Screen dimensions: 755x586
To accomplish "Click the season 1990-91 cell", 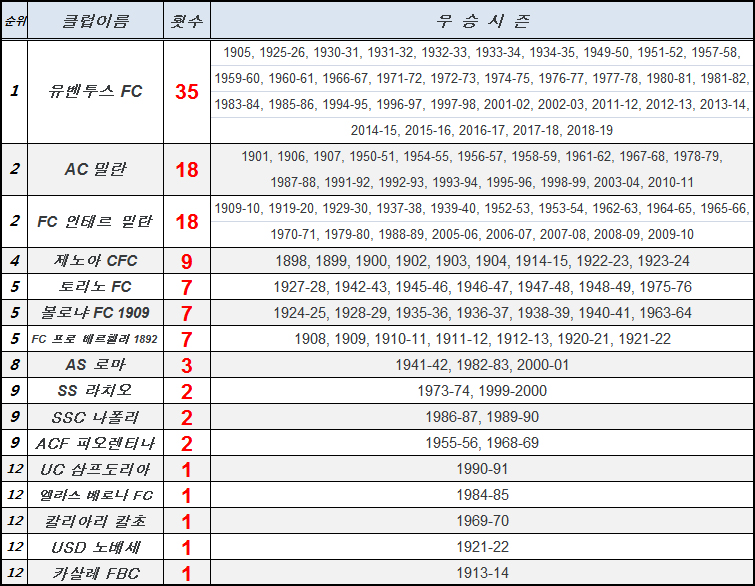I will (x=482, y=469).
